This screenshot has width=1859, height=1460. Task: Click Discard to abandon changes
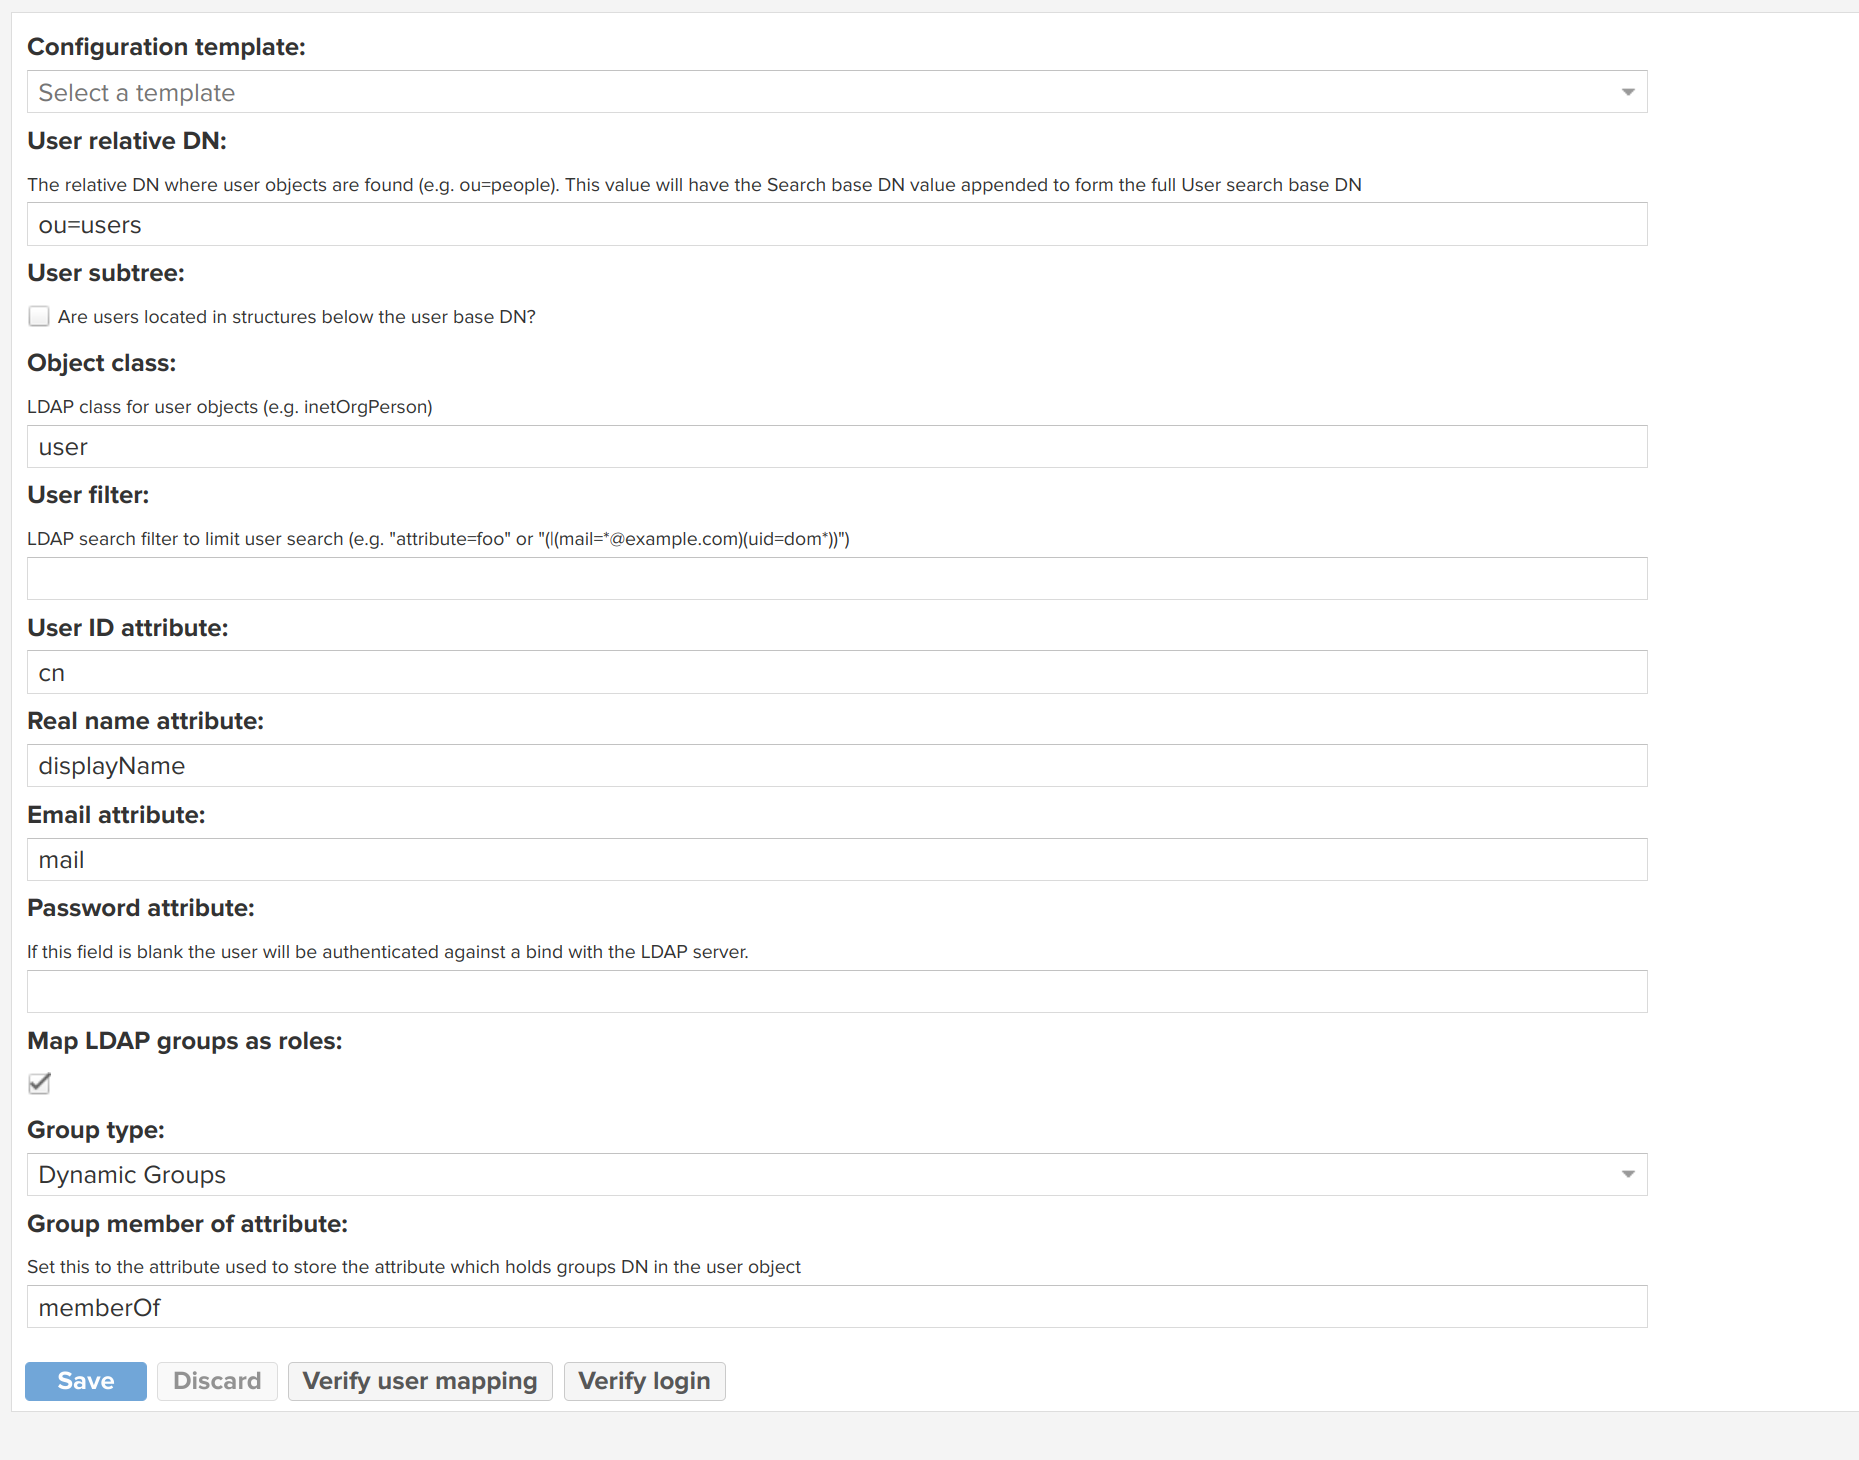[x=216, y=1381]
